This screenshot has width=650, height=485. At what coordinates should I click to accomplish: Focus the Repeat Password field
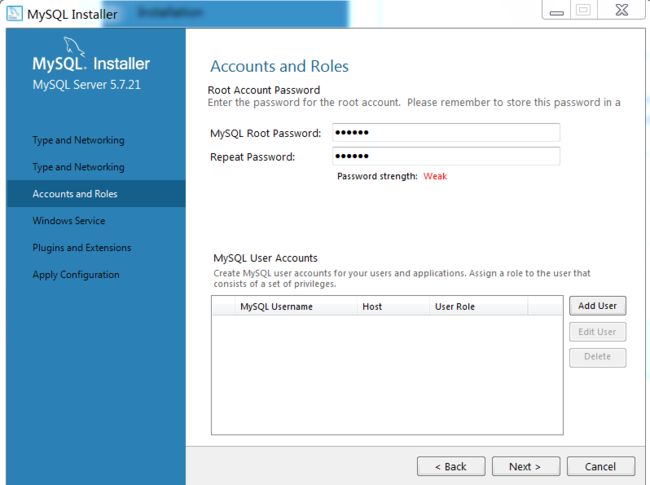point(446,156)
